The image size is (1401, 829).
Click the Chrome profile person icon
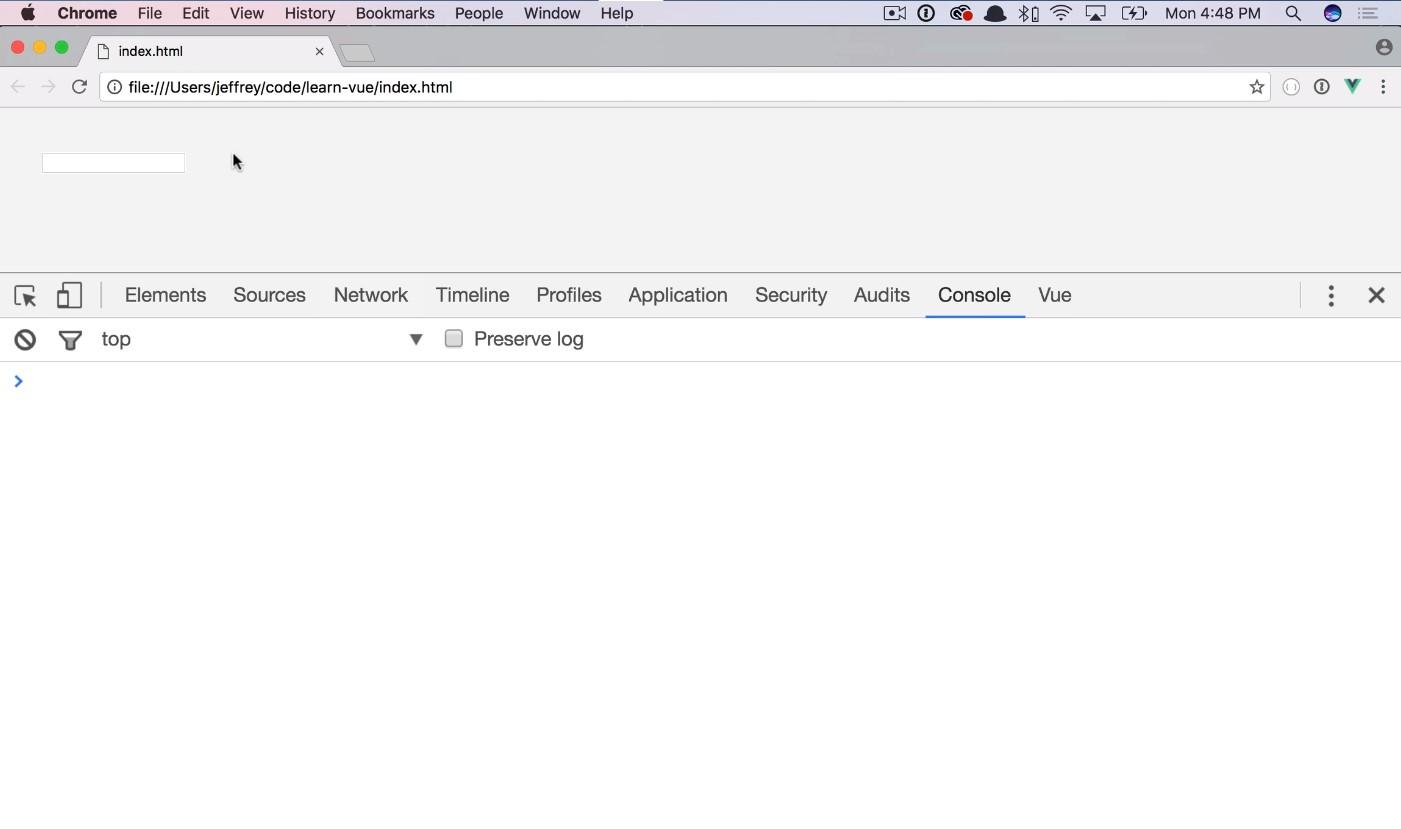1384,47
